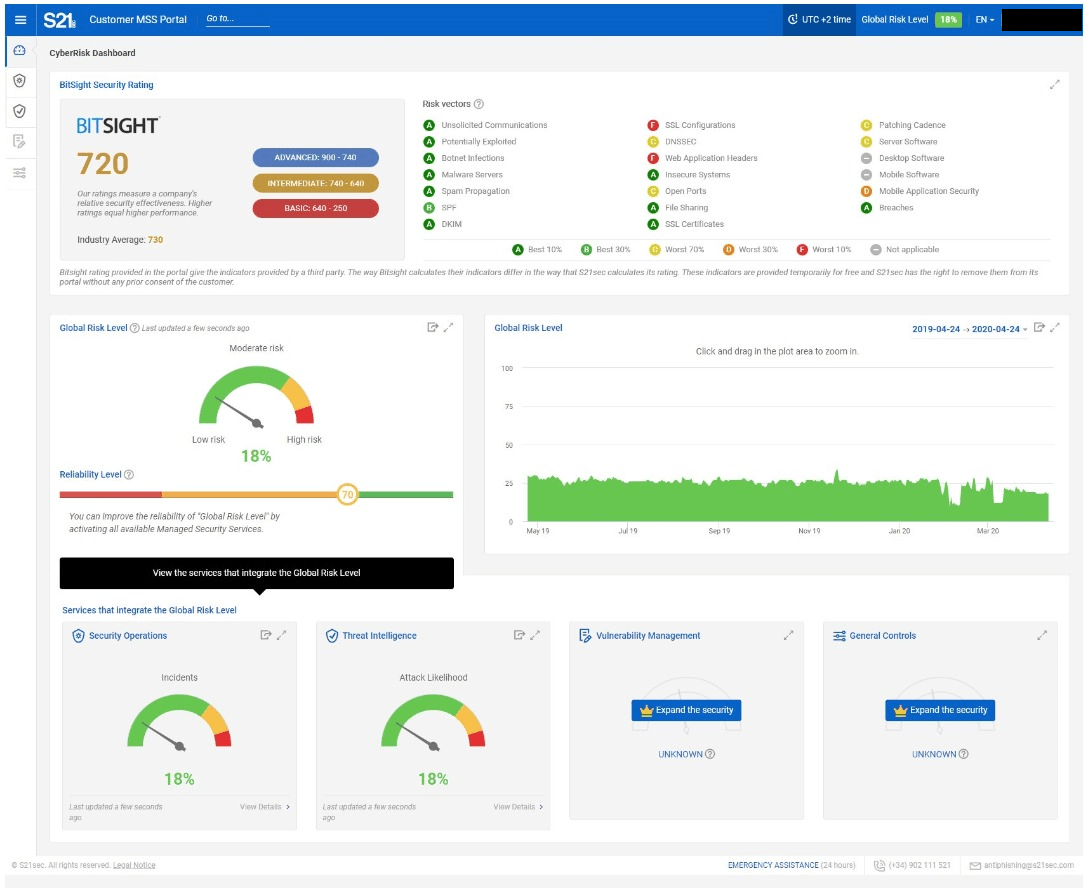The image size is (1085, 888).
Task: Click the Botnet Infections risk vector
Action: (473, 158)
